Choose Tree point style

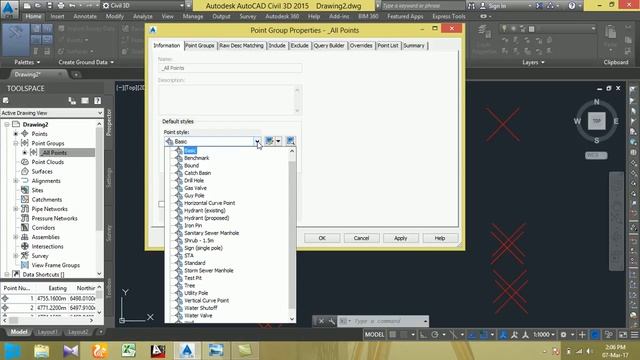[x=189, y=286]
